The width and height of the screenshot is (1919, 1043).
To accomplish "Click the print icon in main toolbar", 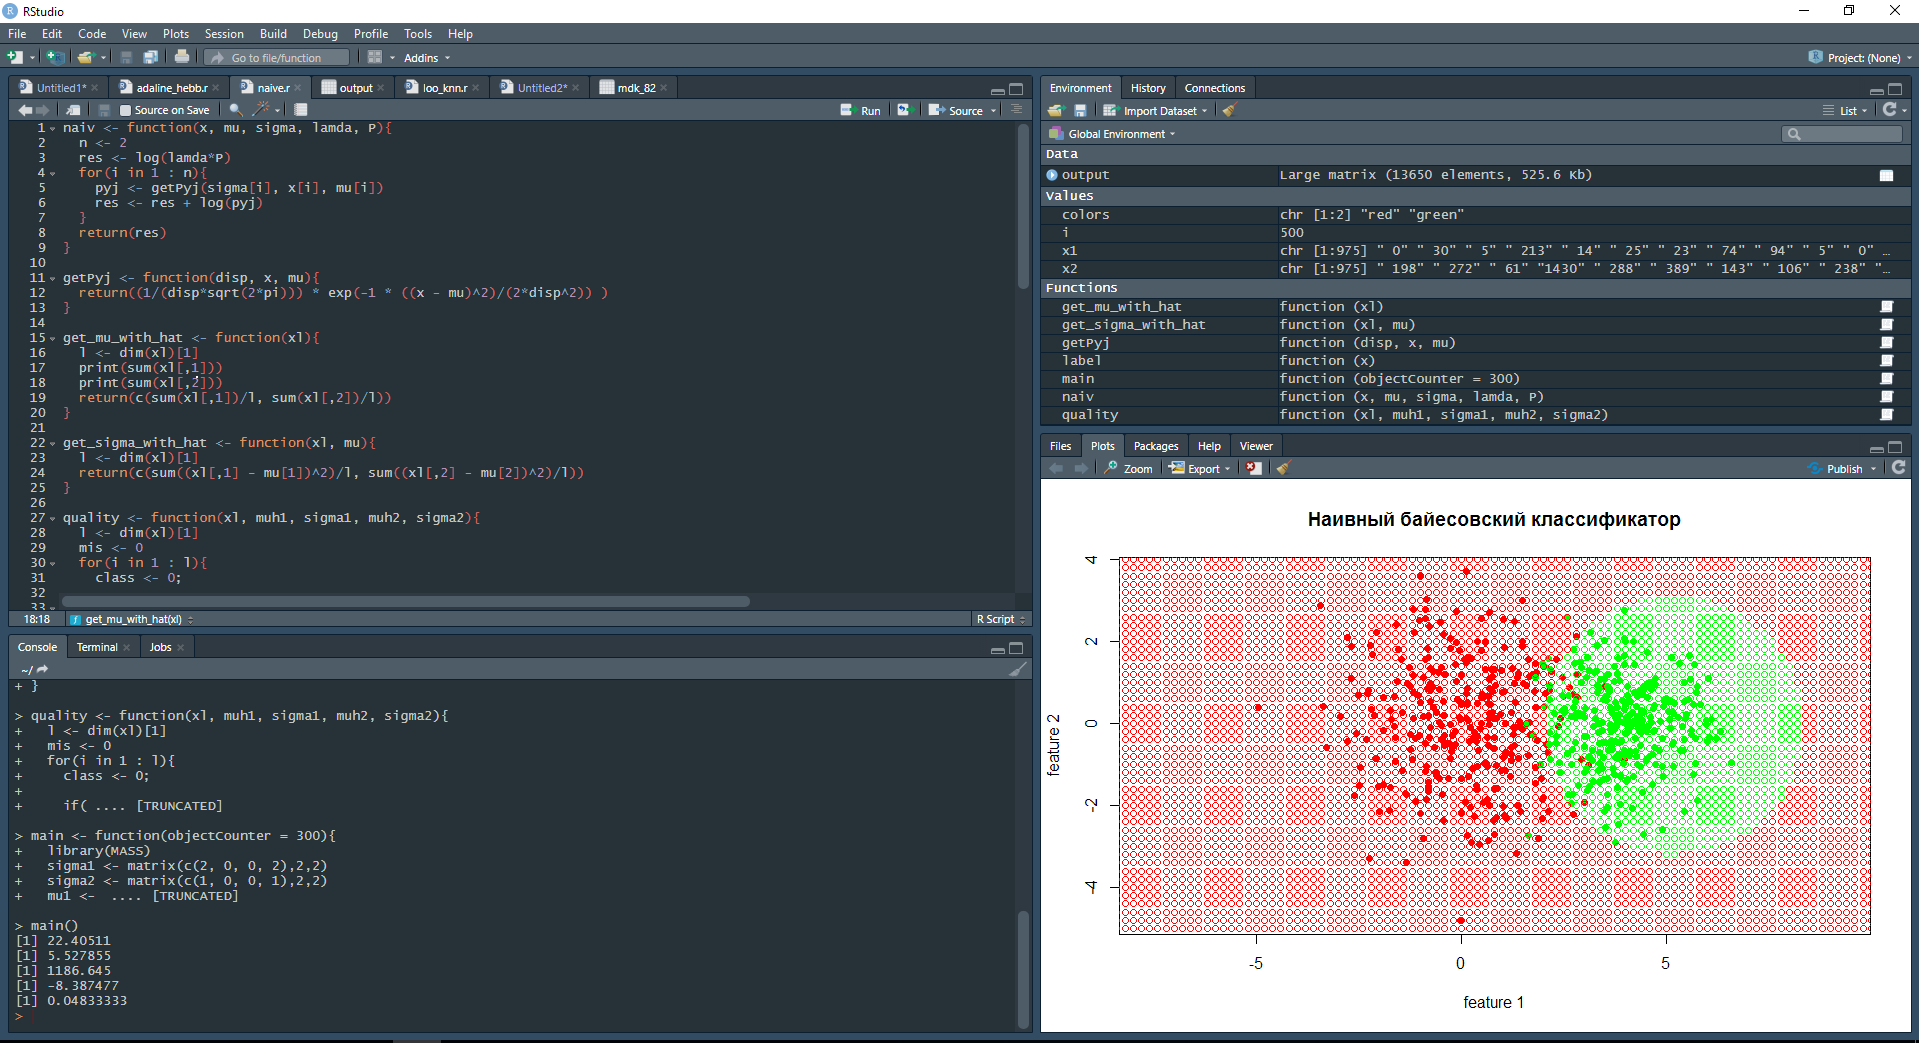I will click(182, 57).
